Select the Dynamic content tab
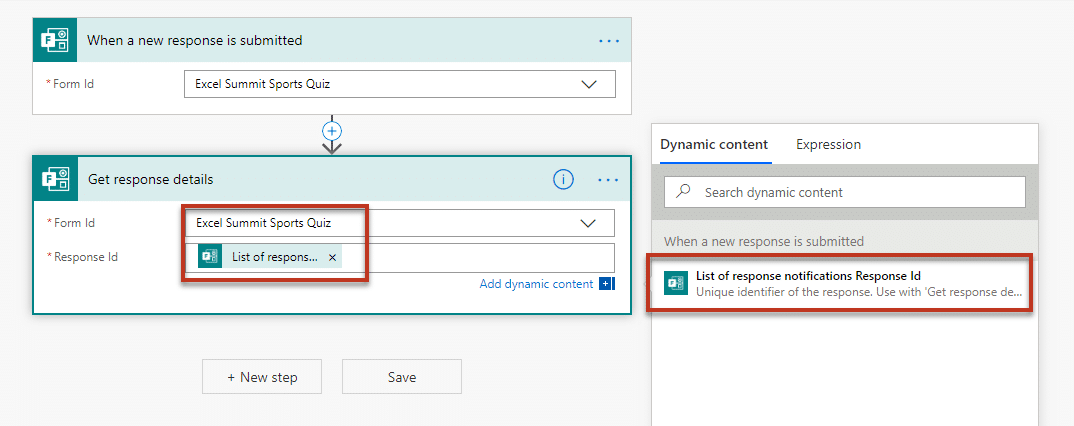The height and width of the screenshot is (426, 1074). pyautogui.click(x=714, y=144)
